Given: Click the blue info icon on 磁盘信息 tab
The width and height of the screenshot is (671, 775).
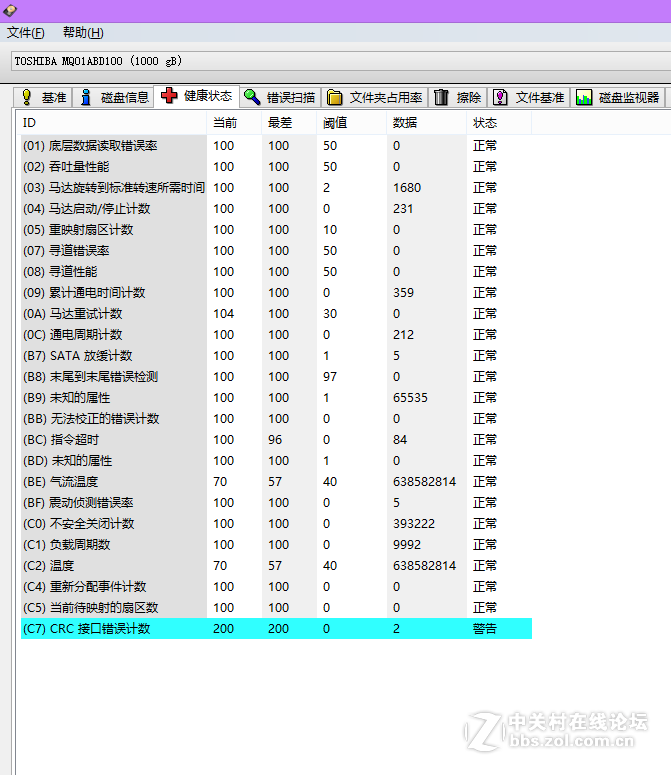Looking at the screenshot, I should coord(85,97).
